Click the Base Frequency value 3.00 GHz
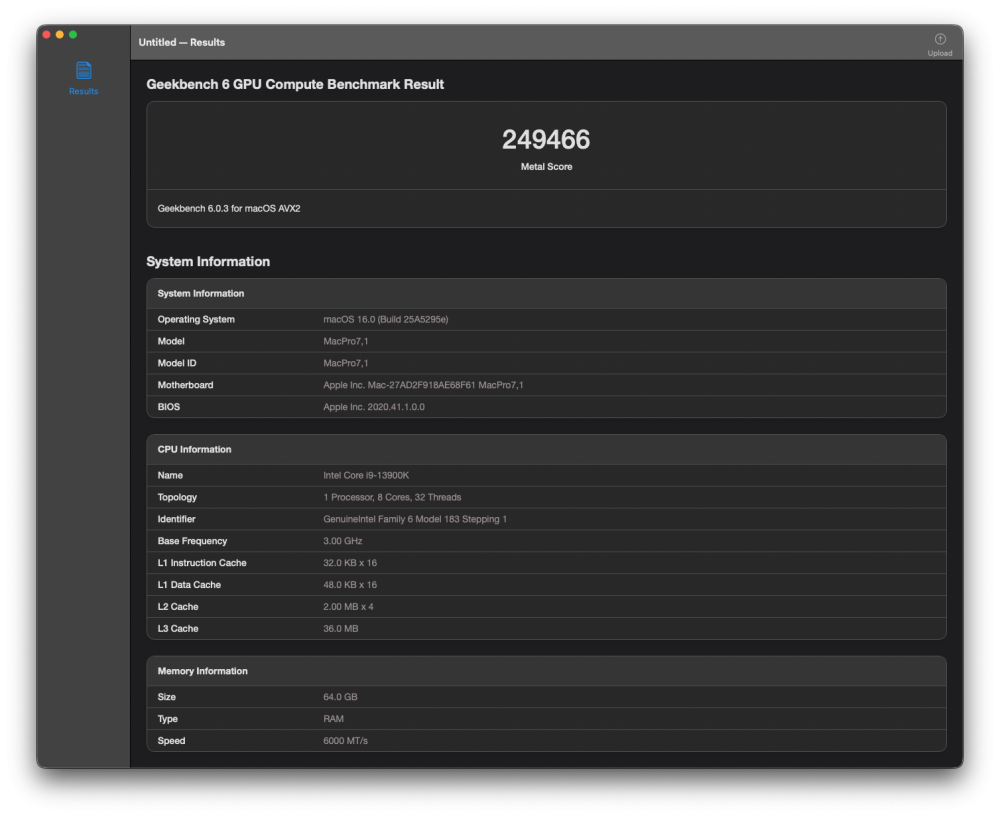Image resolution: width=1000 pixels, height=817 pixels. (x=342, y=541)
